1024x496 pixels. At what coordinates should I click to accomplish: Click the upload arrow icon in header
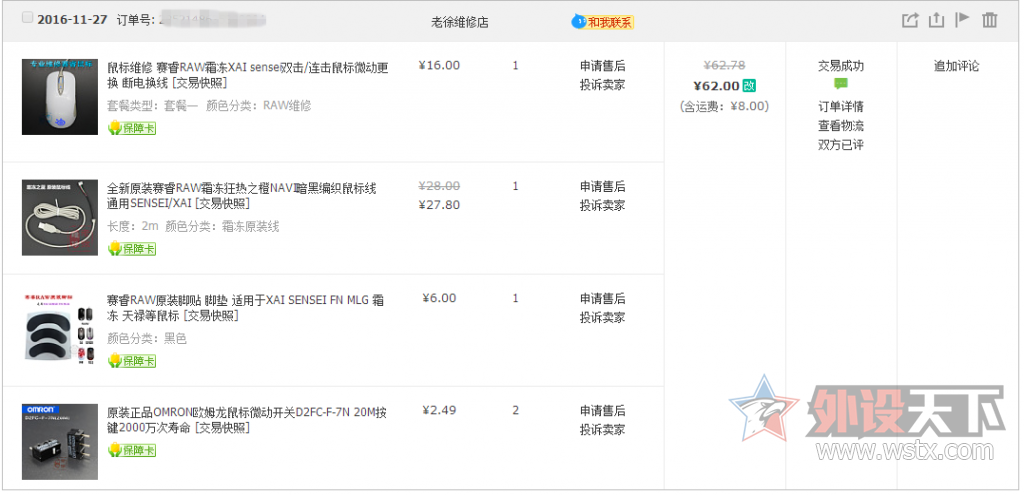tap(936, 20)
